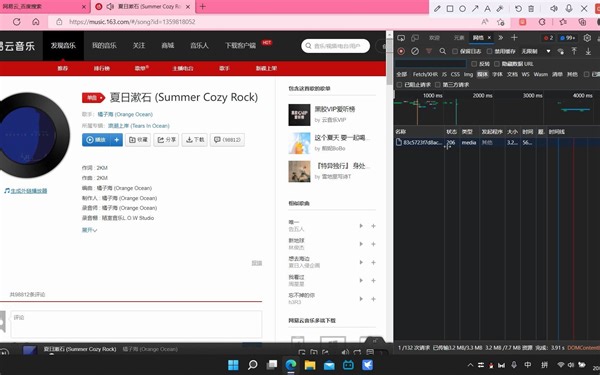Screen dimensions: 600x375
Task: Select the pencil annotation tool
Action: point(437,8)
